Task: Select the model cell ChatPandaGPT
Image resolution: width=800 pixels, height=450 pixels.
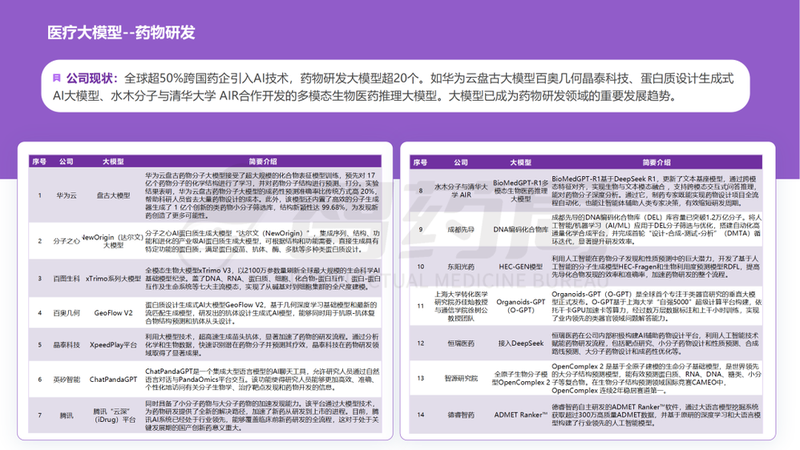Action: (113, 379)
